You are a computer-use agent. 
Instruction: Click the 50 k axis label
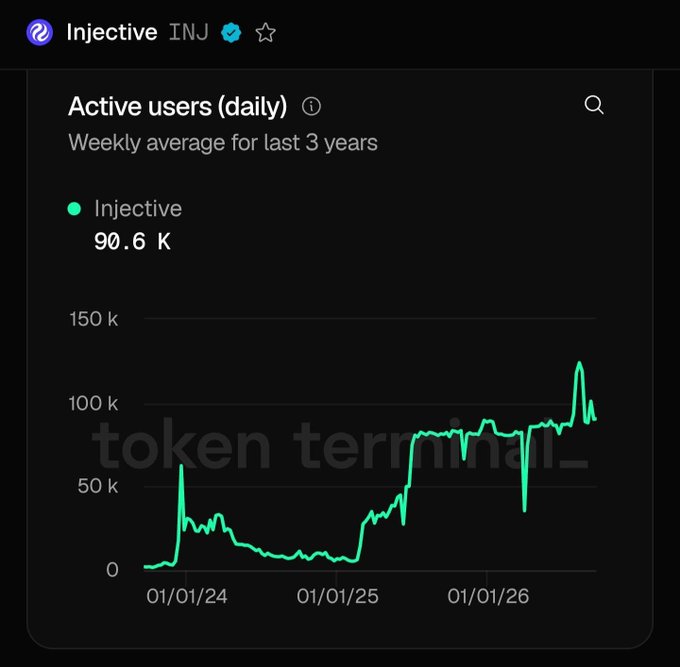[x=98, y=486]
